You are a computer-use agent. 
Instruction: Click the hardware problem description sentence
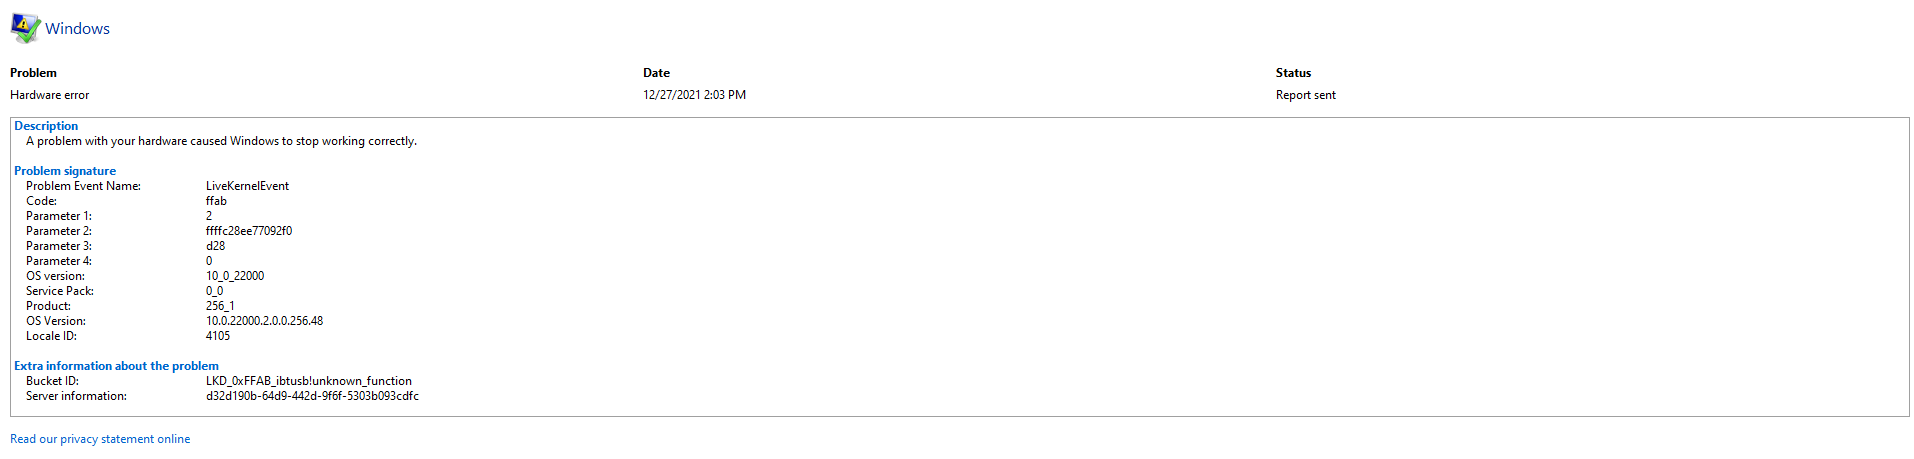click(x=221, y=141)
